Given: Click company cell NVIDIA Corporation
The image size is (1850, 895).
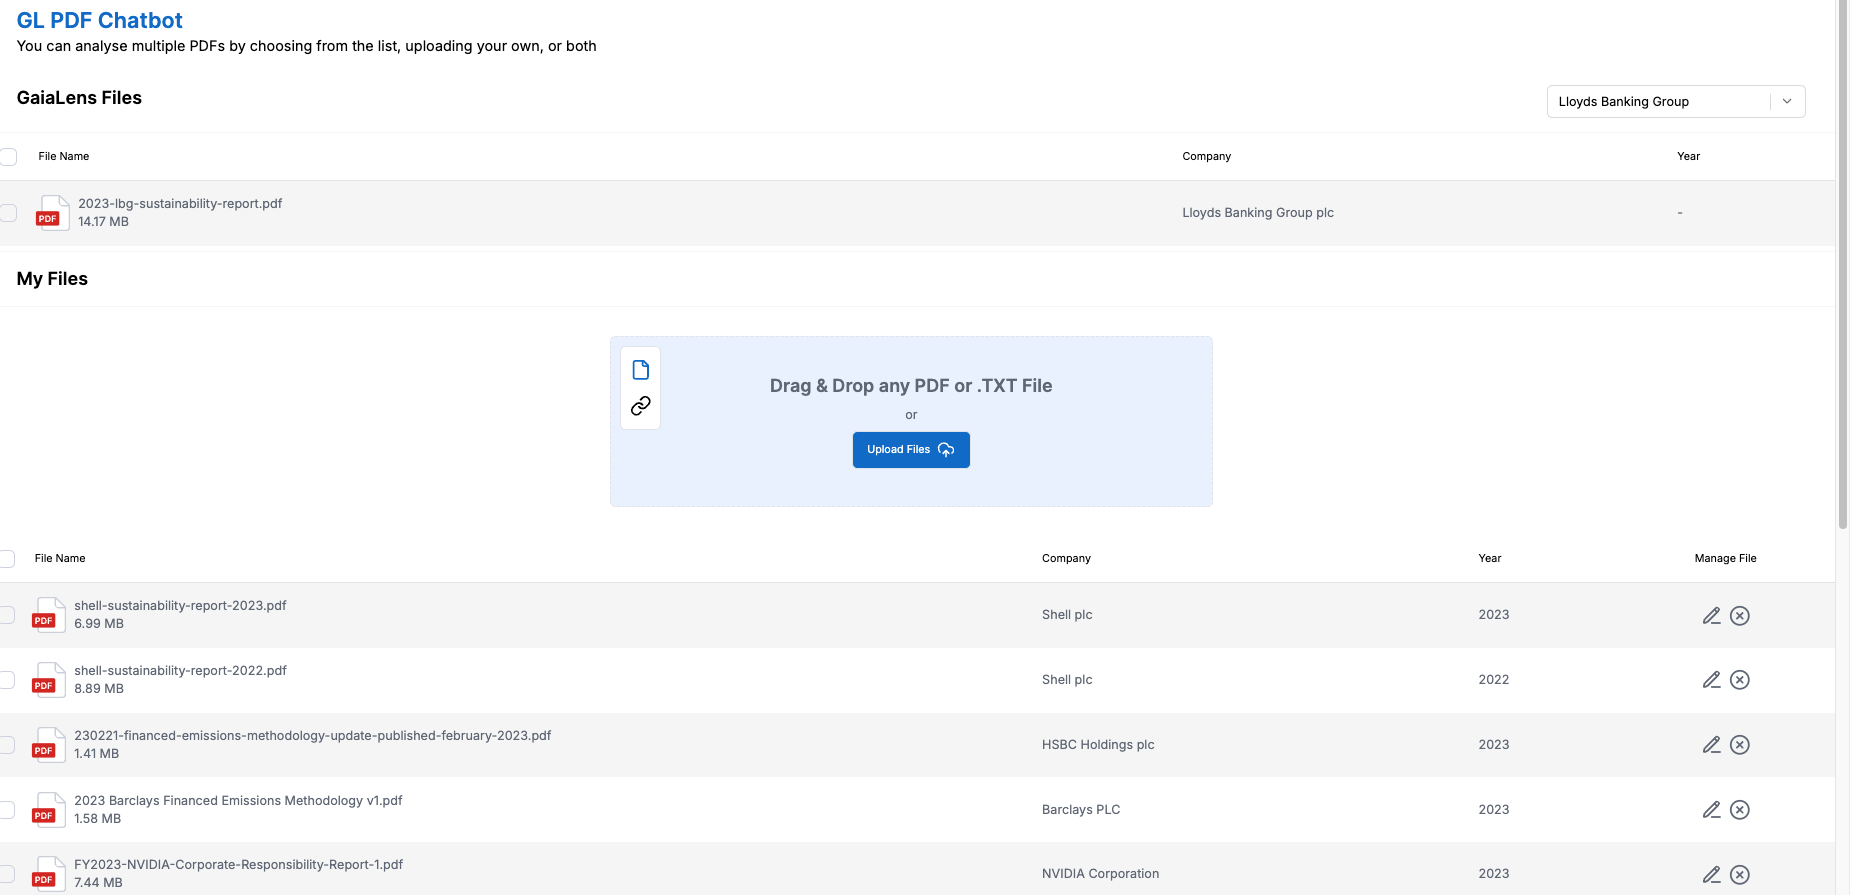Looking at the screenshot, I should (1100, 873).
